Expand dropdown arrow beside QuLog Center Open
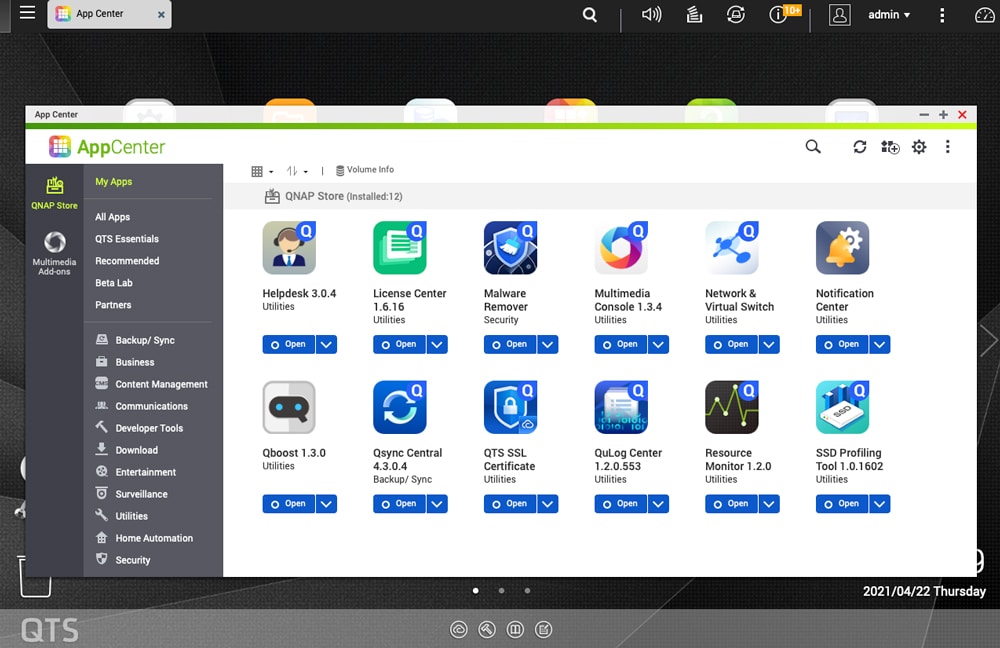 pos(658,504)
